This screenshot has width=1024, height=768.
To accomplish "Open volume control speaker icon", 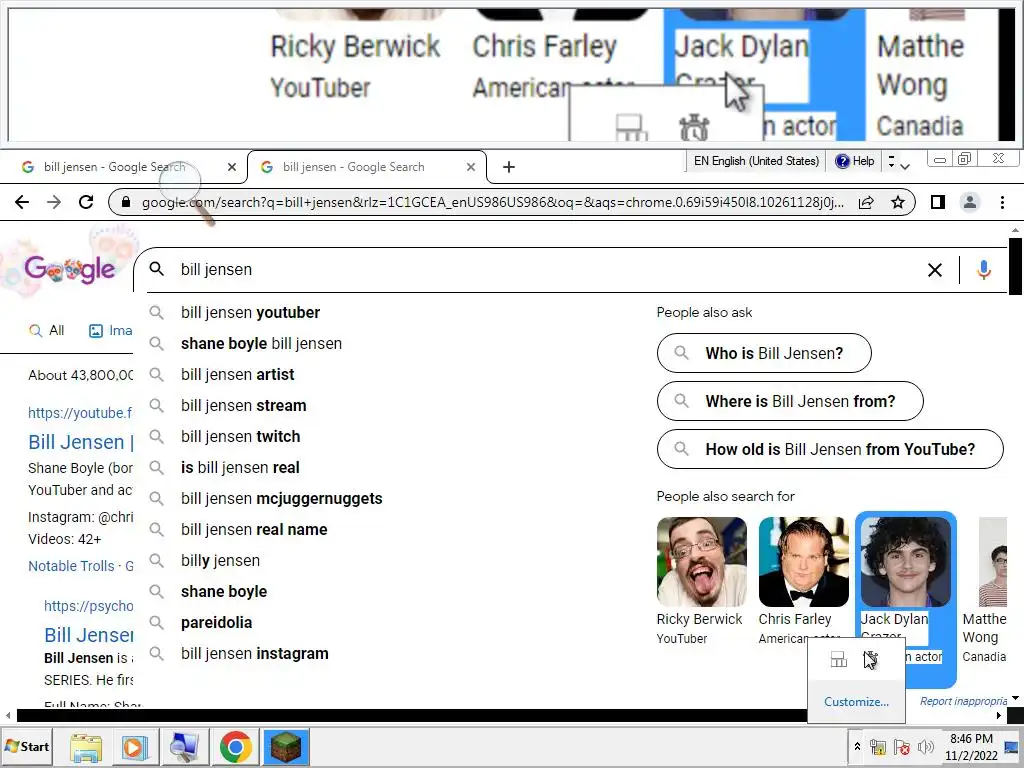I will coord(925,747).
